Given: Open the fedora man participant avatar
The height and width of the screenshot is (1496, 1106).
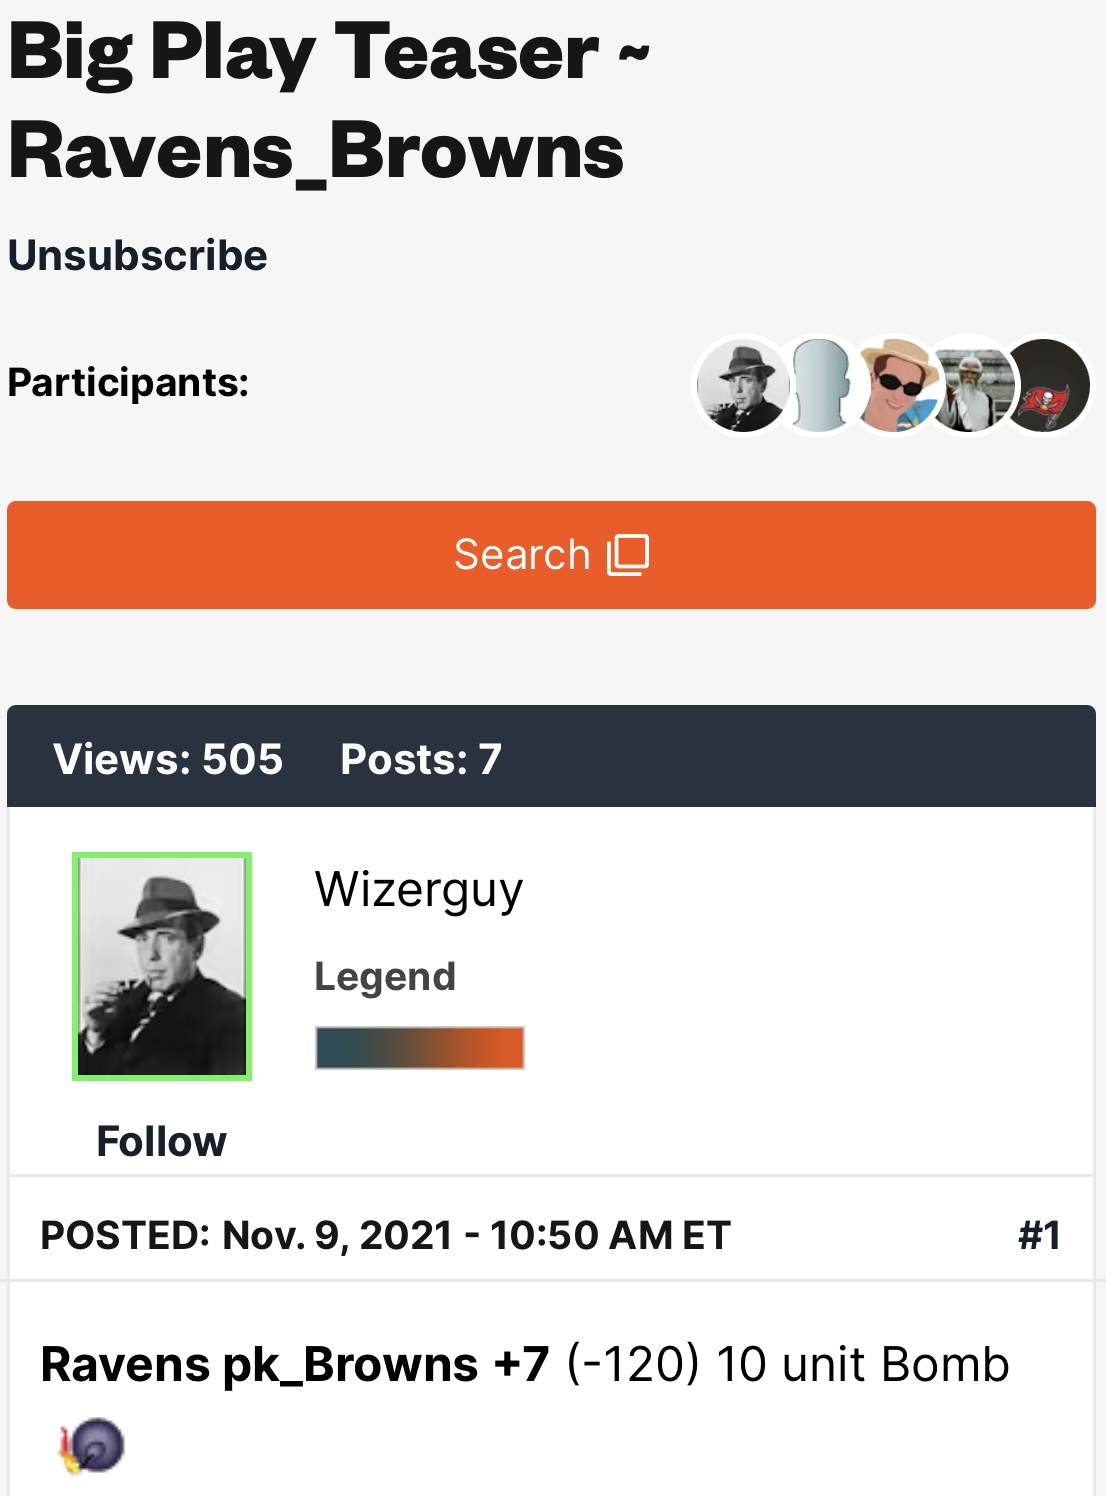Looking at the screenshot, I should pyautogui.click(x=740, y=385).
